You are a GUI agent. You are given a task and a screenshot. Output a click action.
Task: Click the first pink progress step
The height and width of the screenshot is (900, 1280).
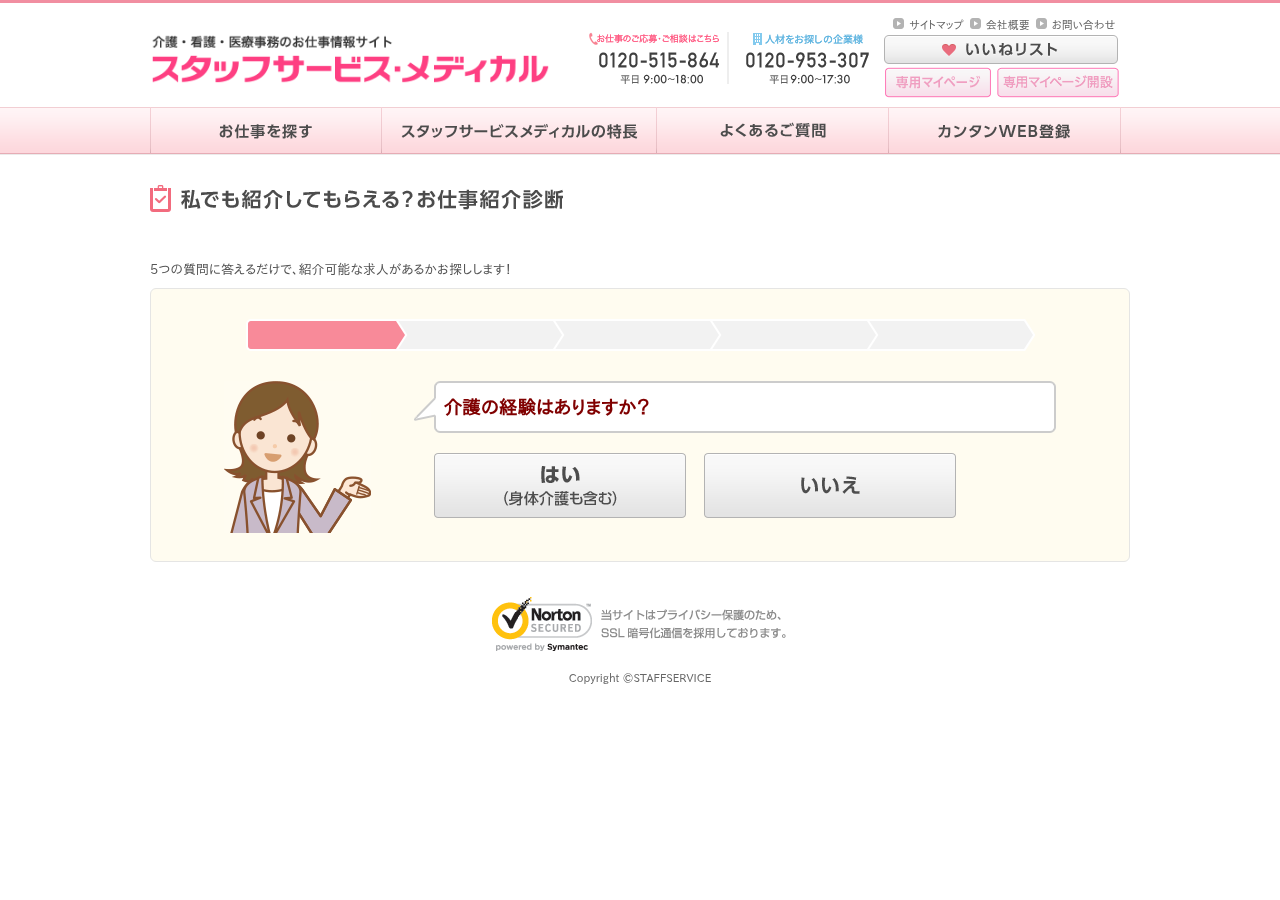(326, 335)
